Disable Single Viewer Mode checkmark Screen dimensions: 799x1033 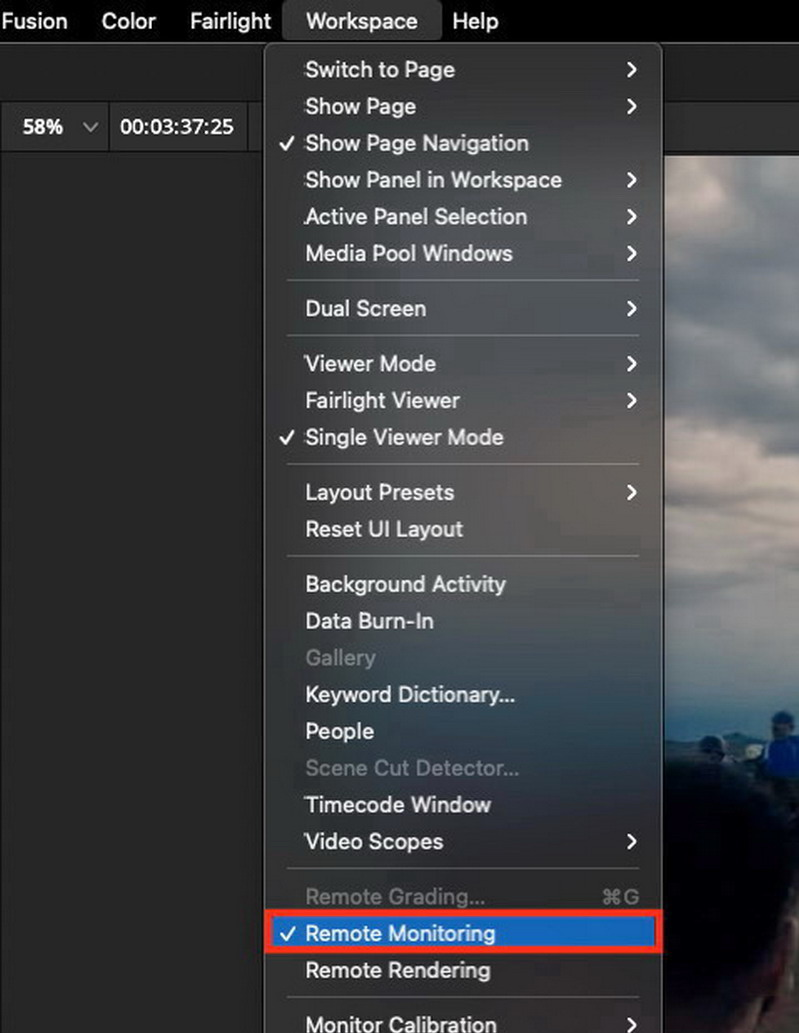(463, 437)
